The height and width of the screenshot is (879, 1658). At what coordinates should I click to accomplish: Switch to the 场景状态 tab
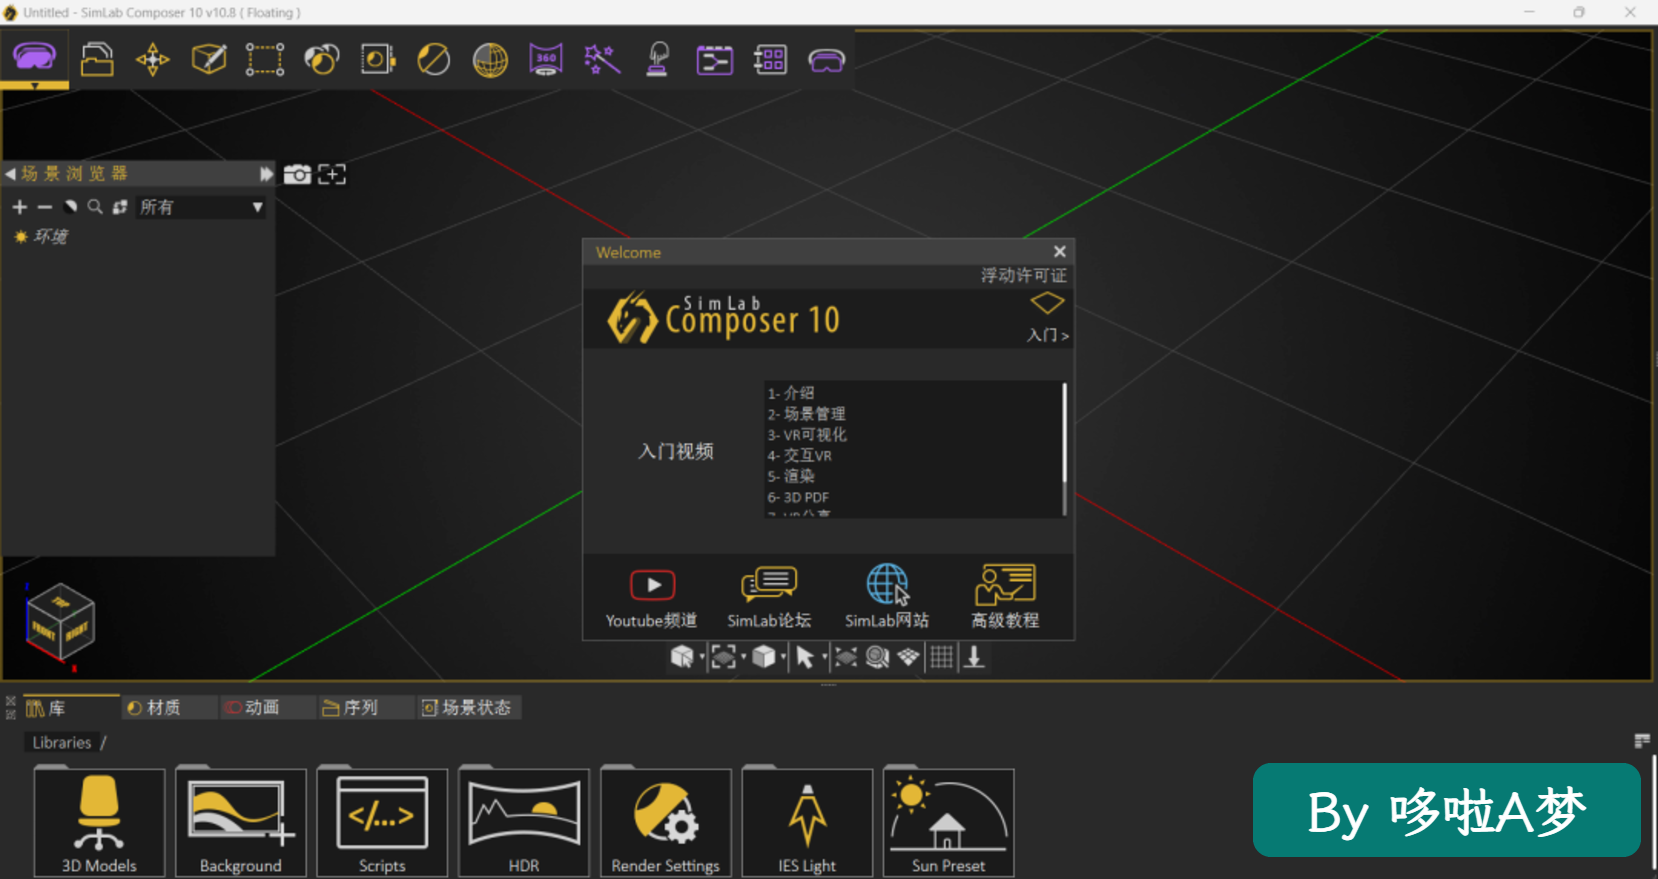click(x=467, y=708)
